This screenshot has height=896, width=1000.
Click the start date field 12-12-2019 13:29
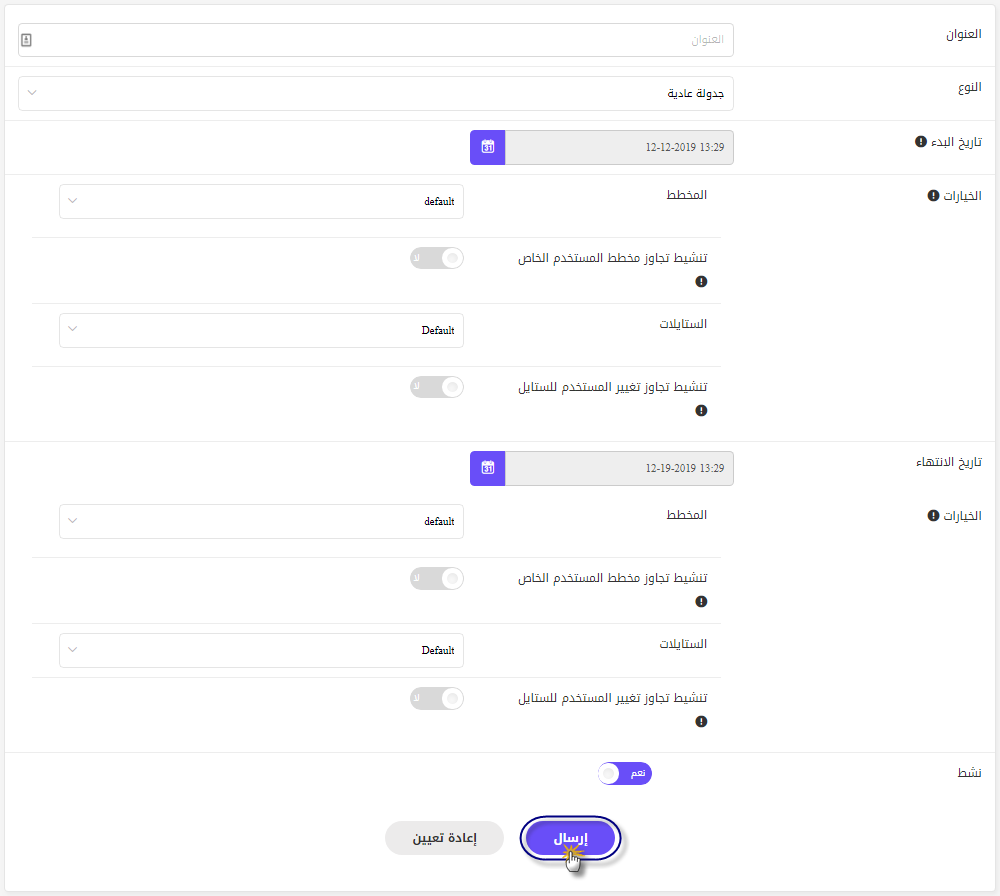click(619, 147)
